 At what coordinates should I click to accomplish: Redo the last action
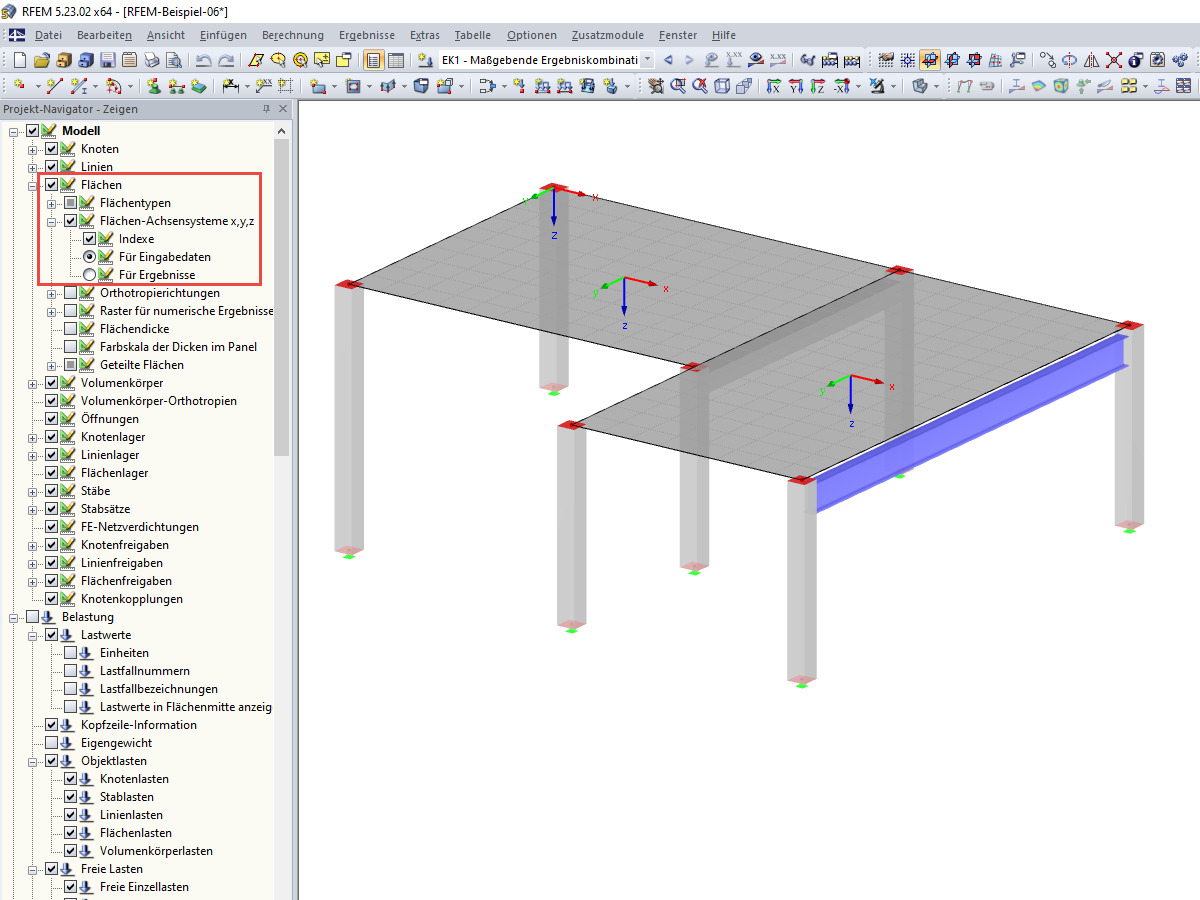click(227, 60)
